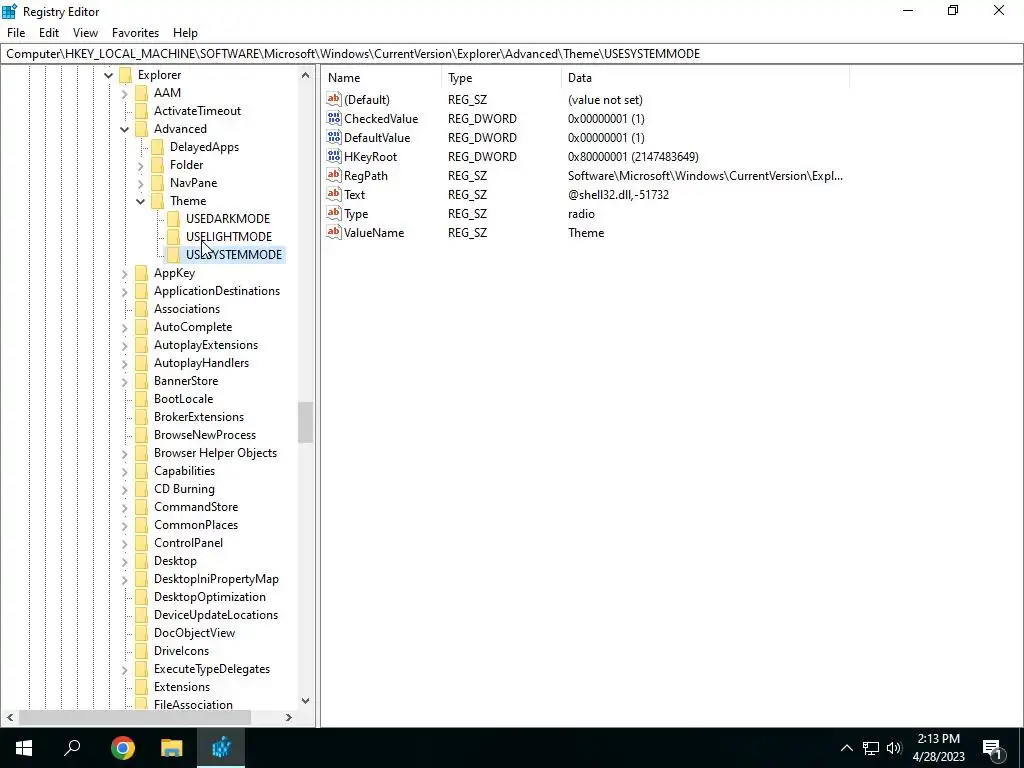Click the Desktop folder icon
The image size is (1024, 768).
pyautogui.click(x=142, y=561)
